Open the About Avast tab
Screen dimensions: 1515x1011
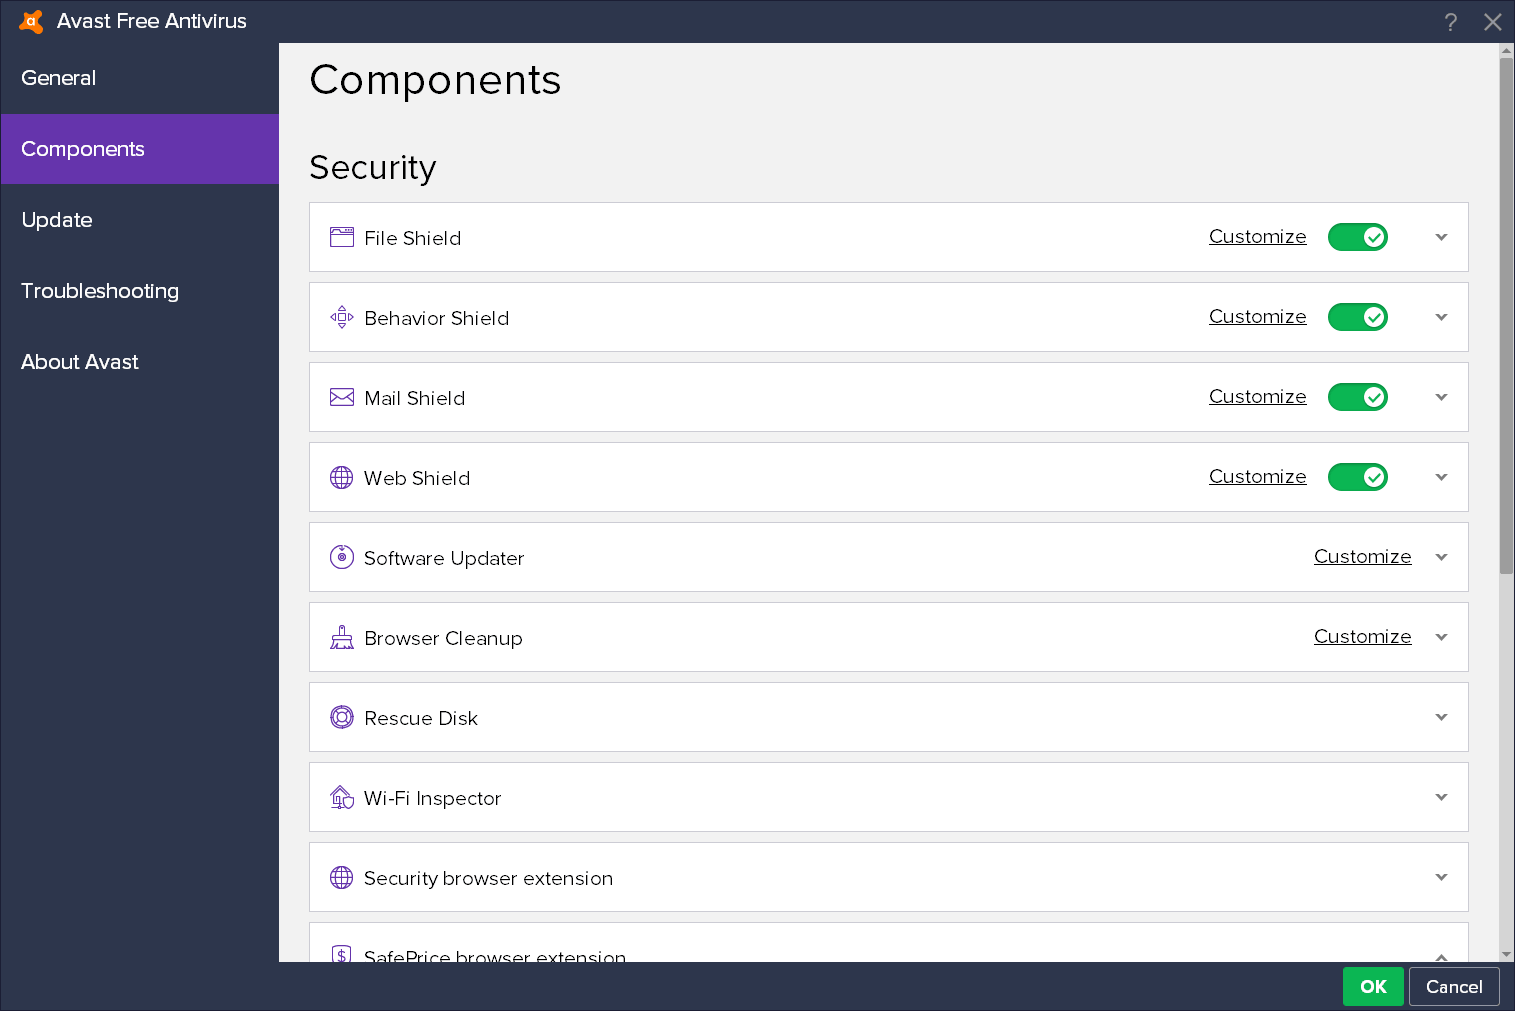pyautogui.click(x=140, y=362)
